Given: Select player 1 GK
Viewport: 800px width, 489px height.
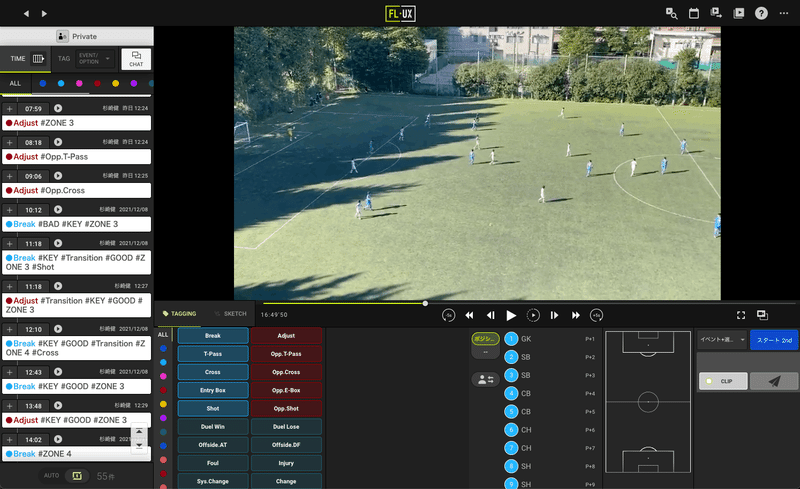Looking at the screenshot, I should point(511,339).
